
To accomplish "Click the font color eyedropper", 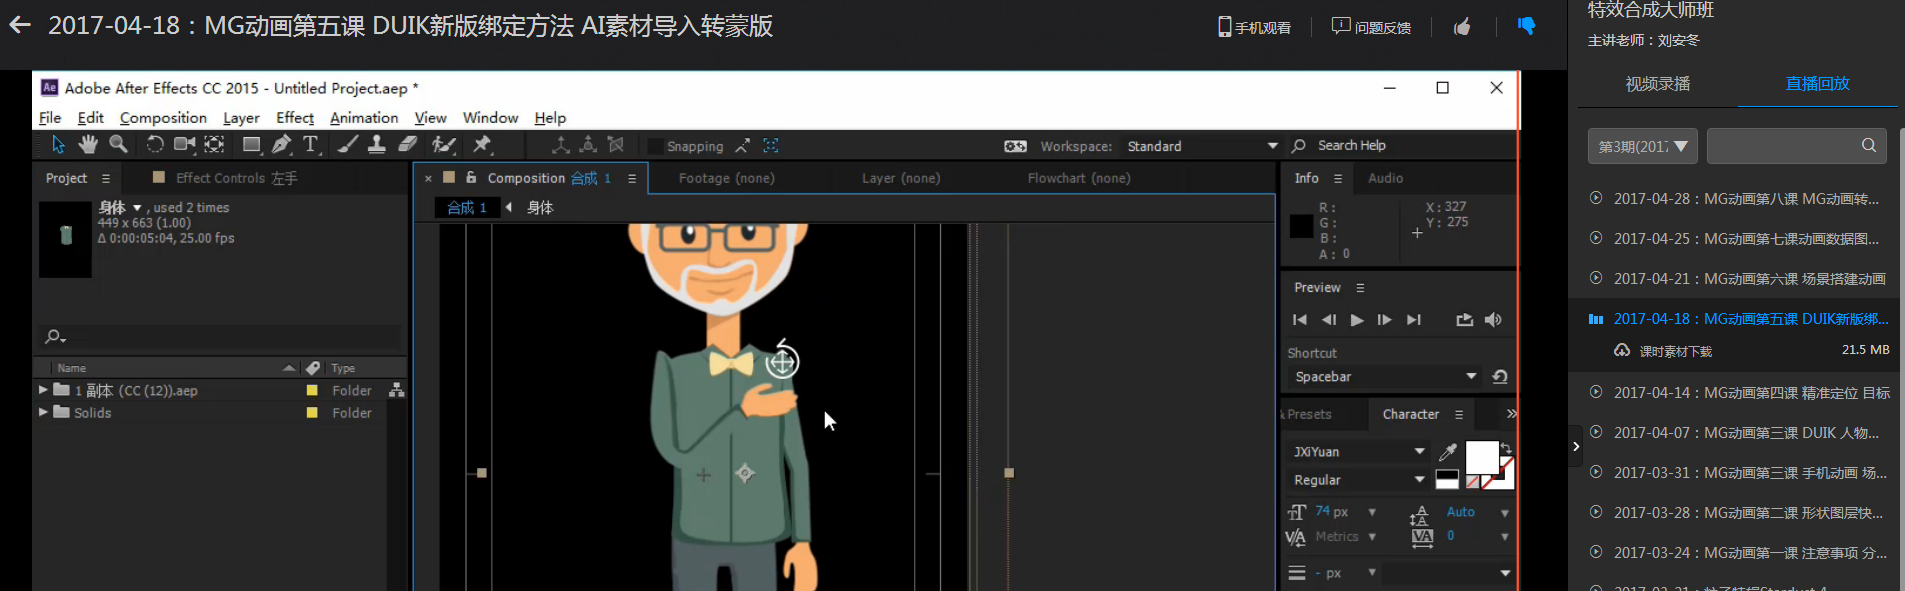I will point(1447,452).
